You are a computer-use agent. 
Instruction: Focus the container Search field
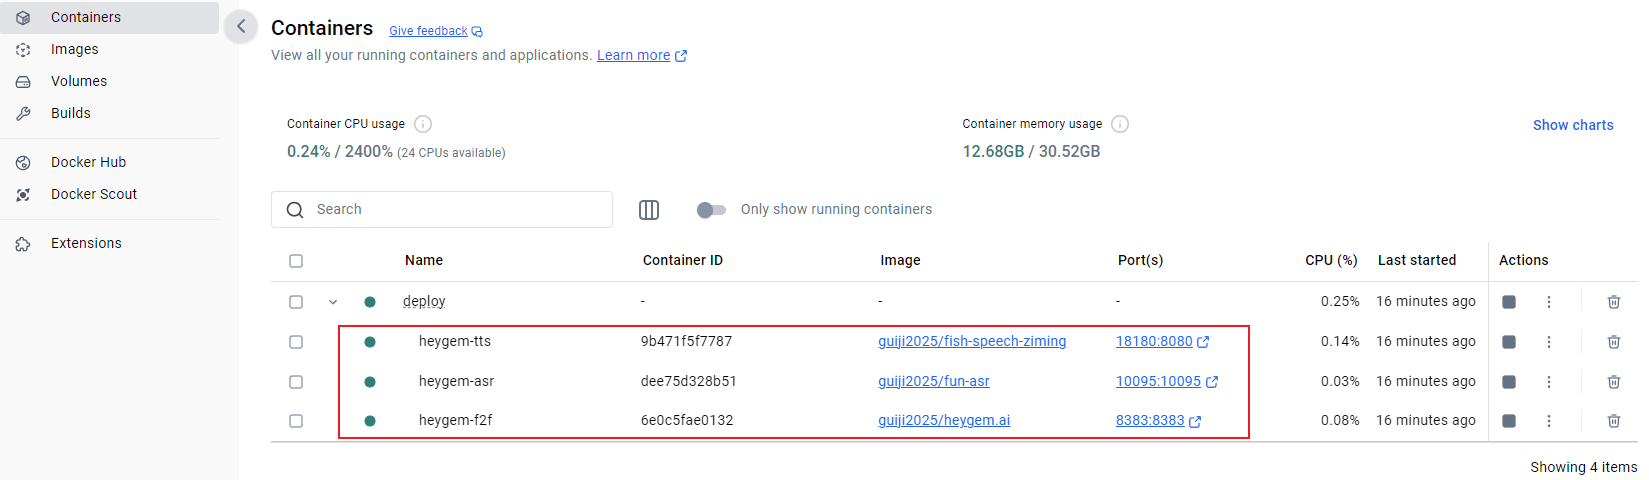(x=442, y=209)
